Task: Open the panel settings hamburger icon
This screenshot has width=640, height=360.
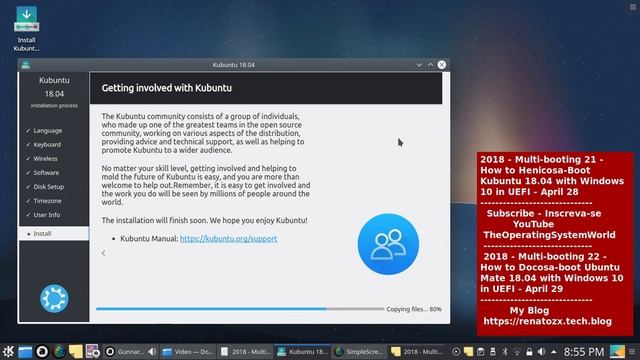Action: 632,351
